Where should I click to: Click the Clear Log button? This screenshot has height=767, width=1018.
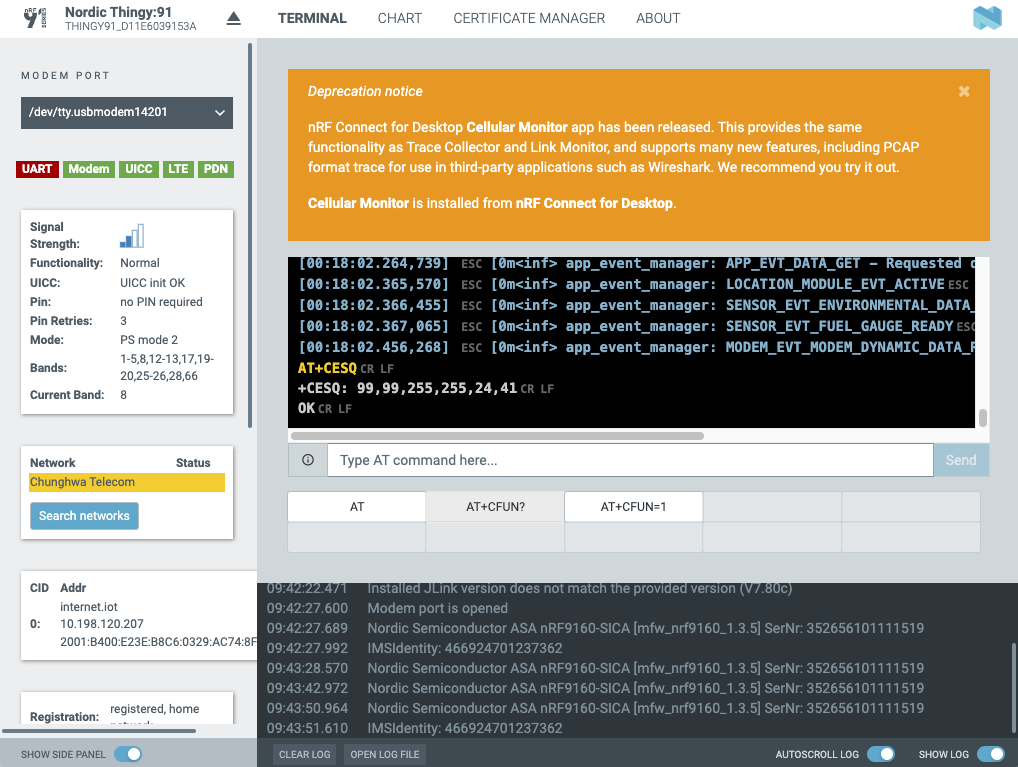pyautogui.click(x=304, y=754)
